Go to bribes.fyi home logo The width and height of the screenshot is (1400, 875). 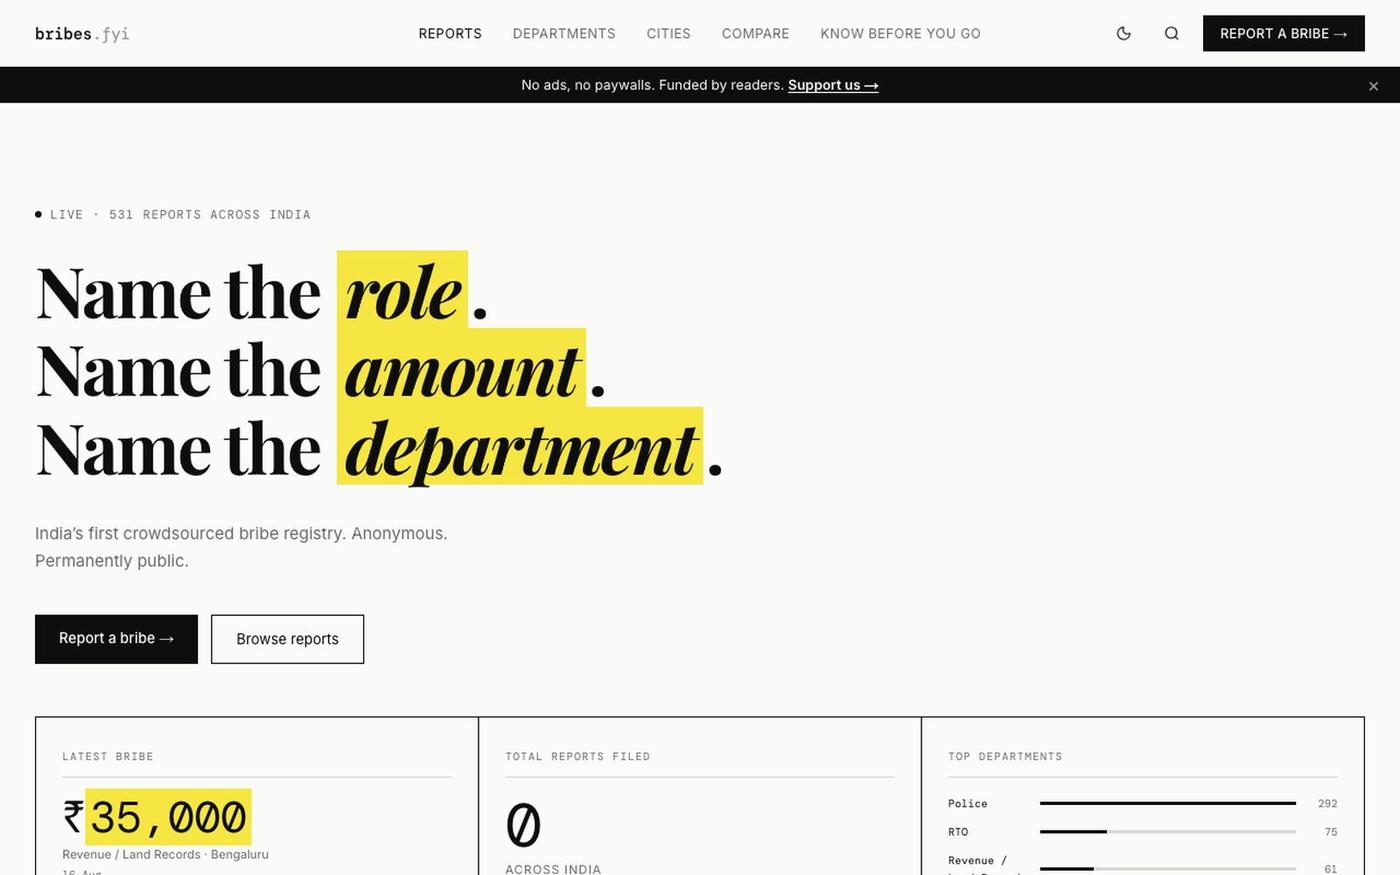(x=82, y=34)
